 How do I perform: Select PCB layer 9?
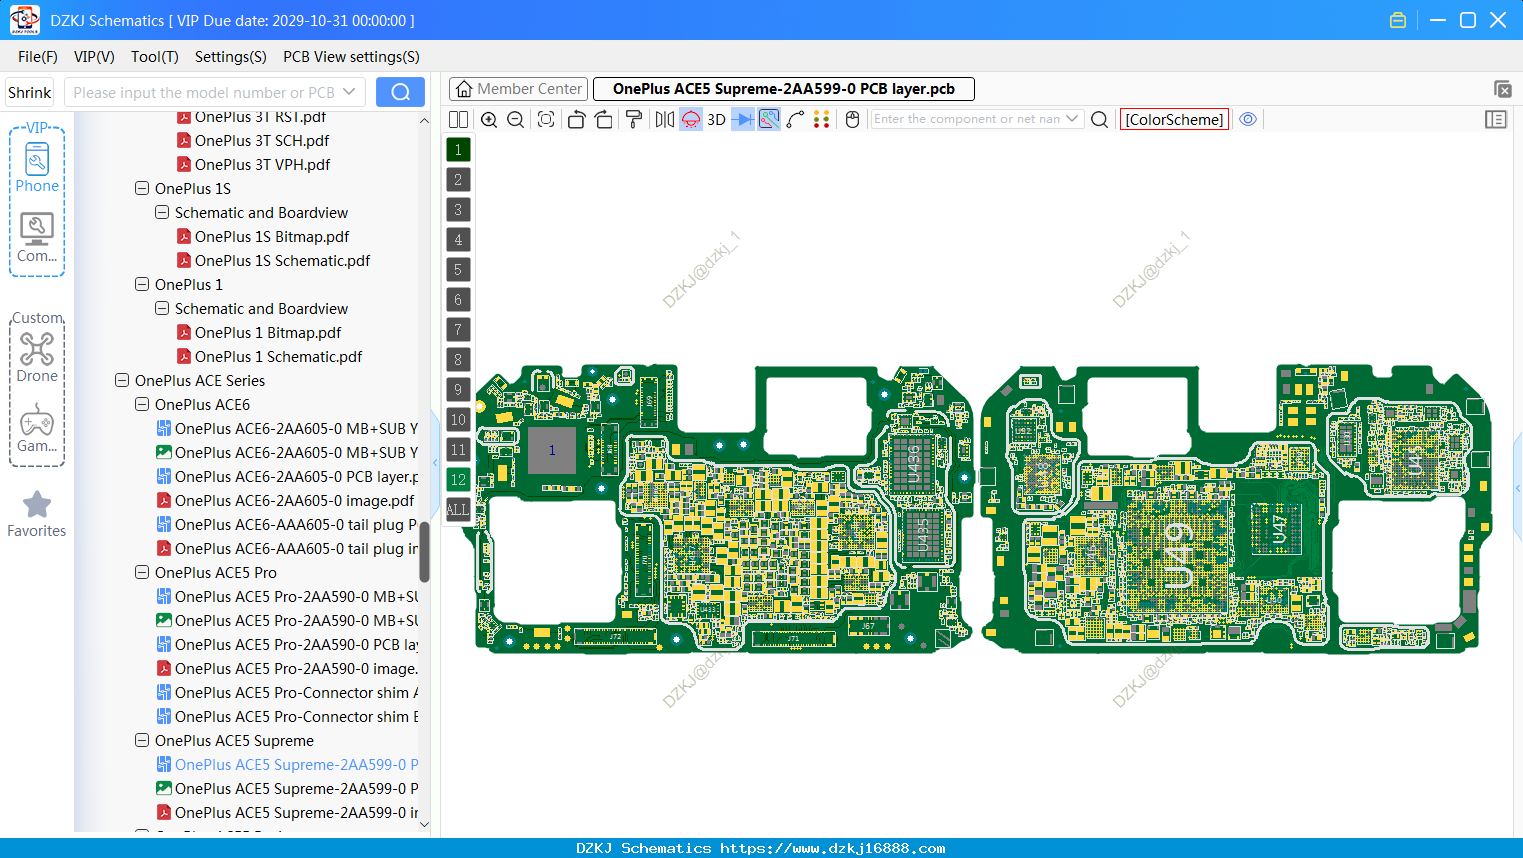pos(458,390)
